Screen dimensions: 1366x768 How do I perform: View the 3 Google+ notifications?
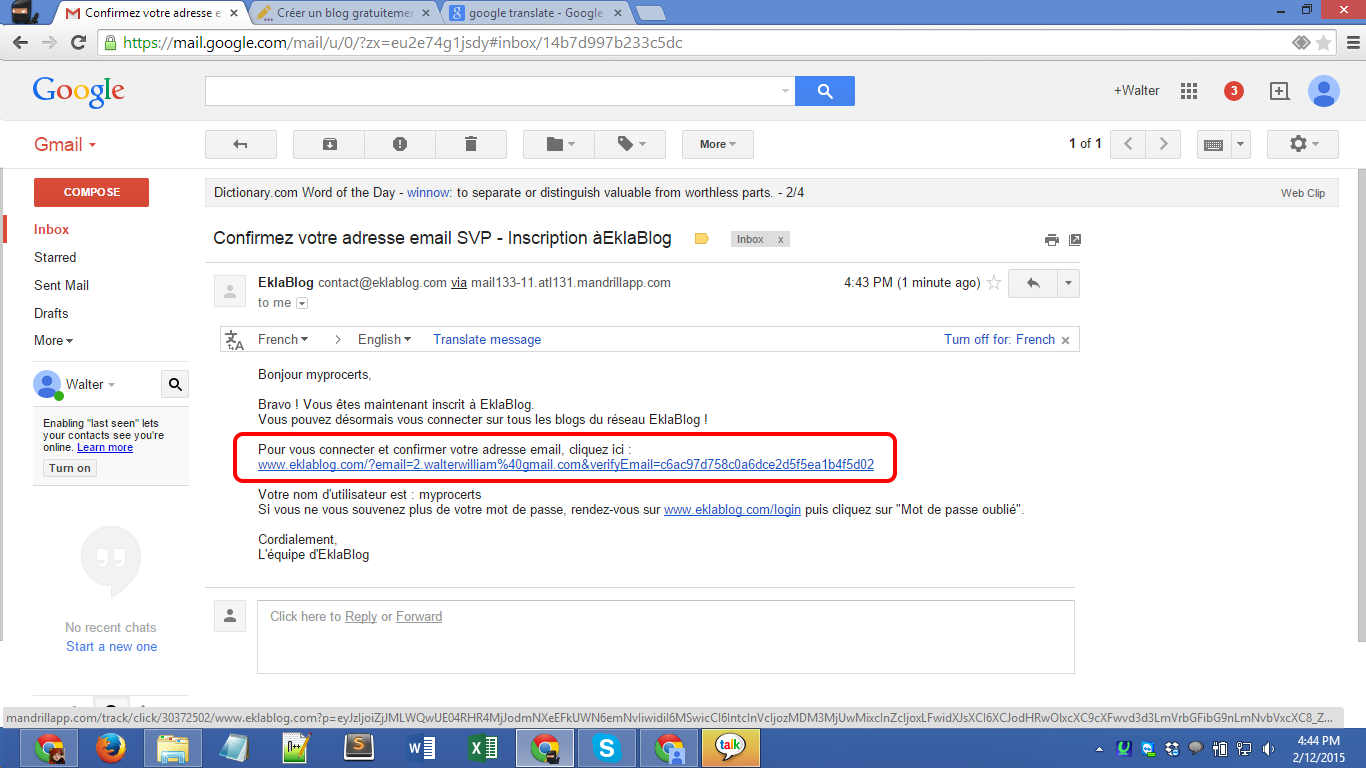pos(1234,91)
